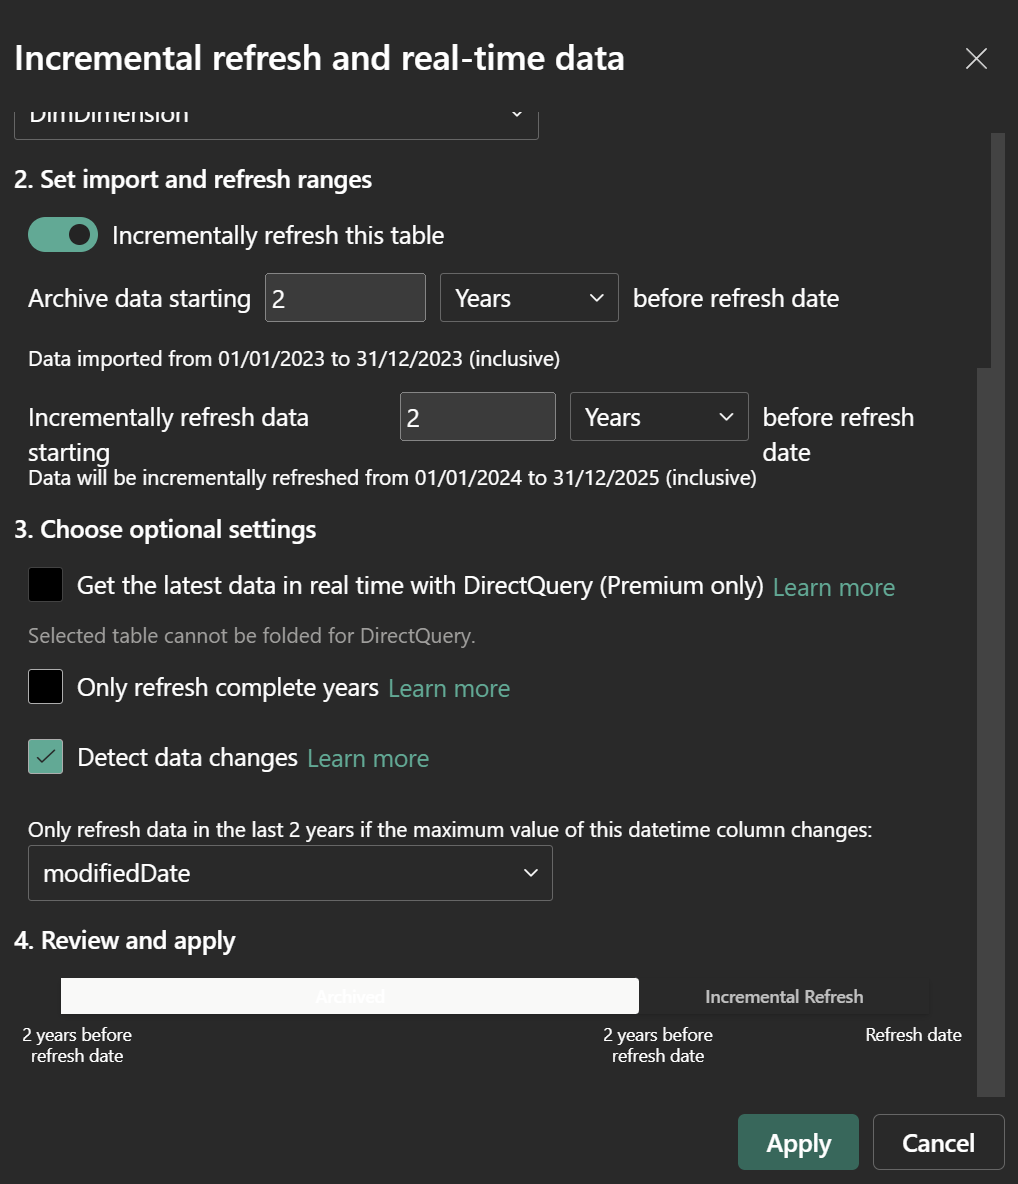Screen dimensions: 1018x1184
Task: Open the archive period Years dropdown
Action: coord(529,298)
